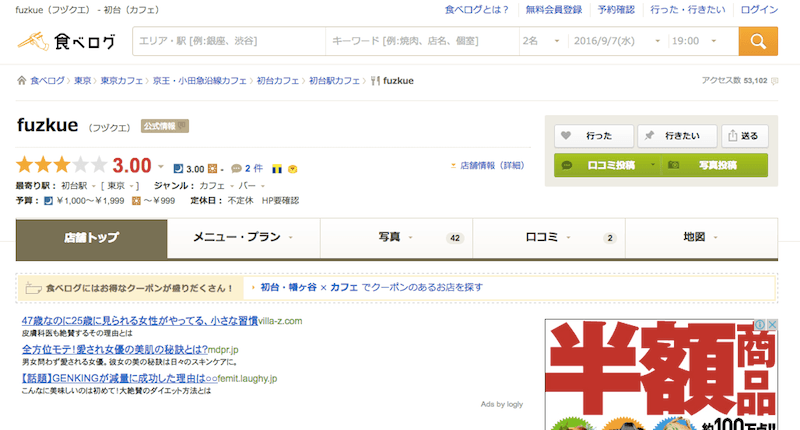Click the 行った heart button
The image size is (800, 430).
(594, 136)
